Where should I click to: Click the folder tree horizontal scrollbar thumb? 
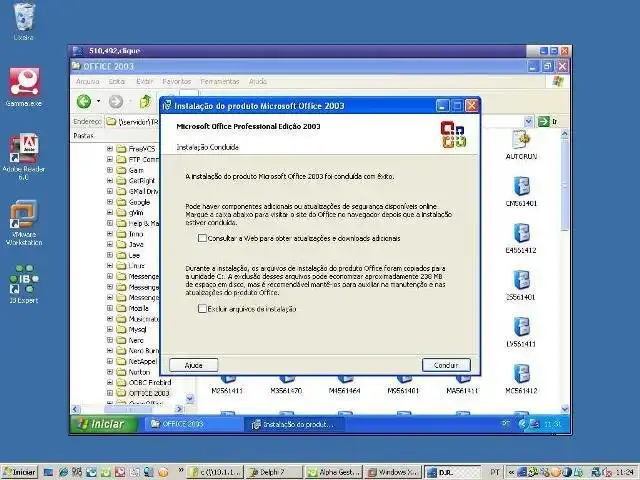[128, 409]
